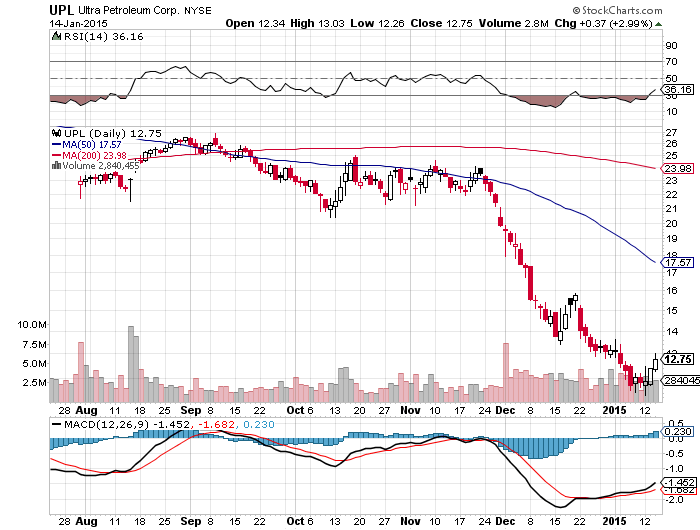The height and width of the screenshot is (530, 700).
Task: Click the blue 0.230 histogram legend value
Action: click(x=259, y=424)
